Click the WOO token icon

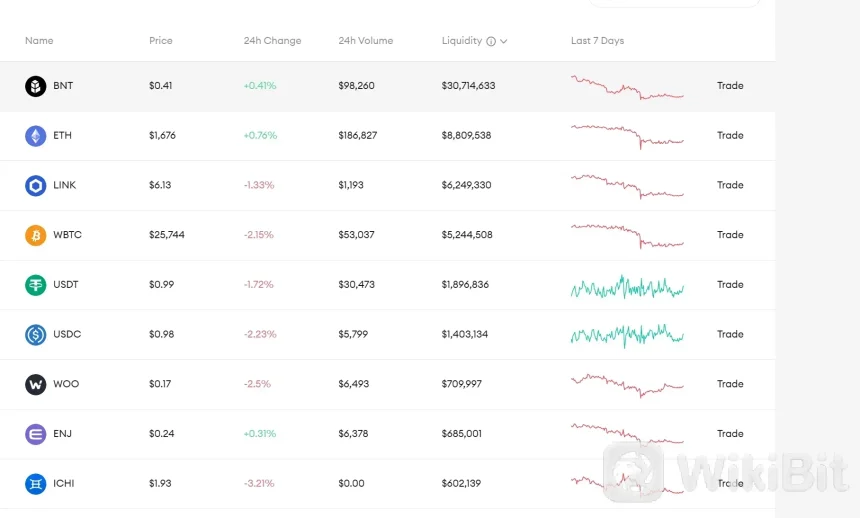coord(36,384)
